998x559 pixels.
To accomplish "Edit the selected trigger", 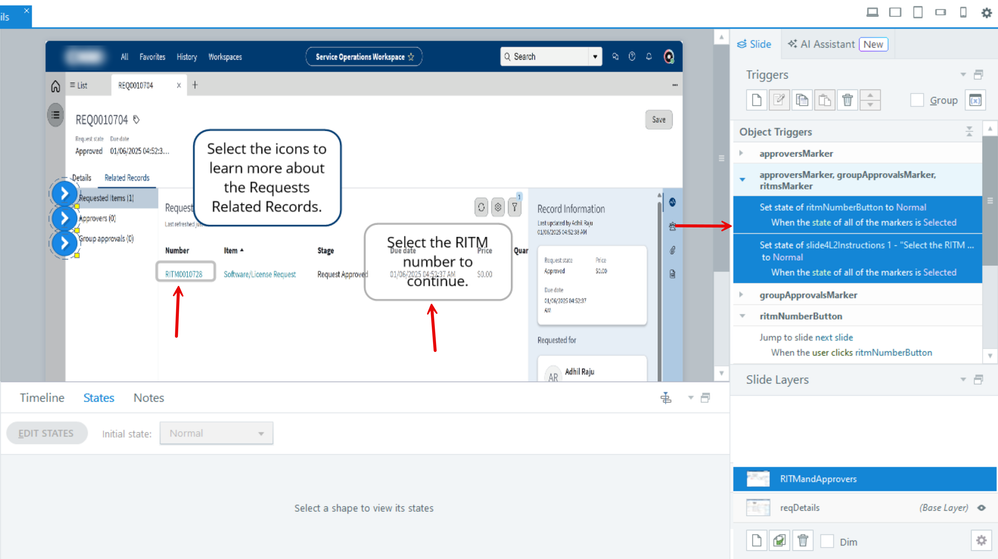I will [x=779, y=100].
